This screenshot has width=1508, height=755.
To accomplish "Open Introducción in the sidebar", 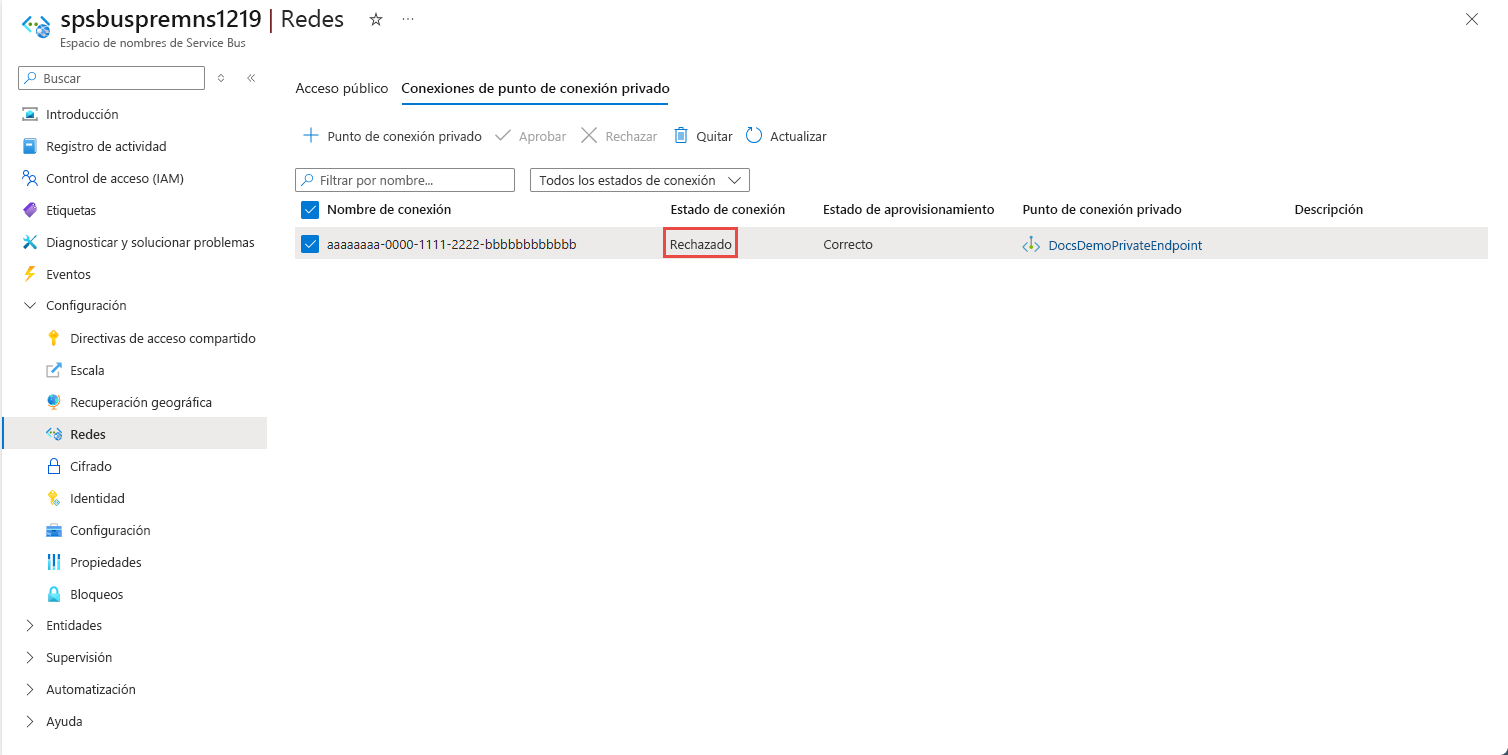I will [82, 114].
